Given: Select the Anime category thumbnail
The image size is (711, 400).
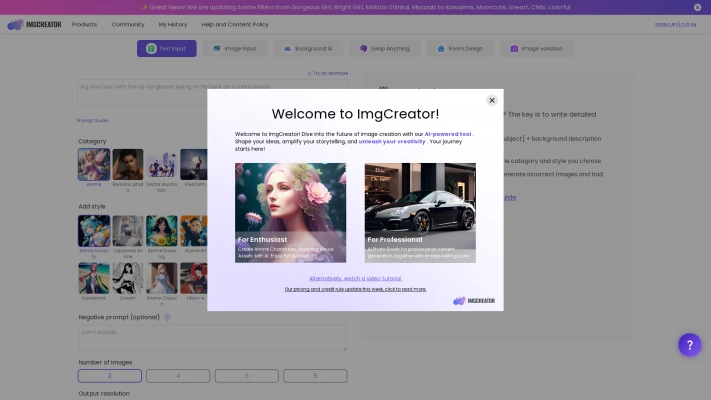Looking at the screenshot, I should (x=94, y=164).
